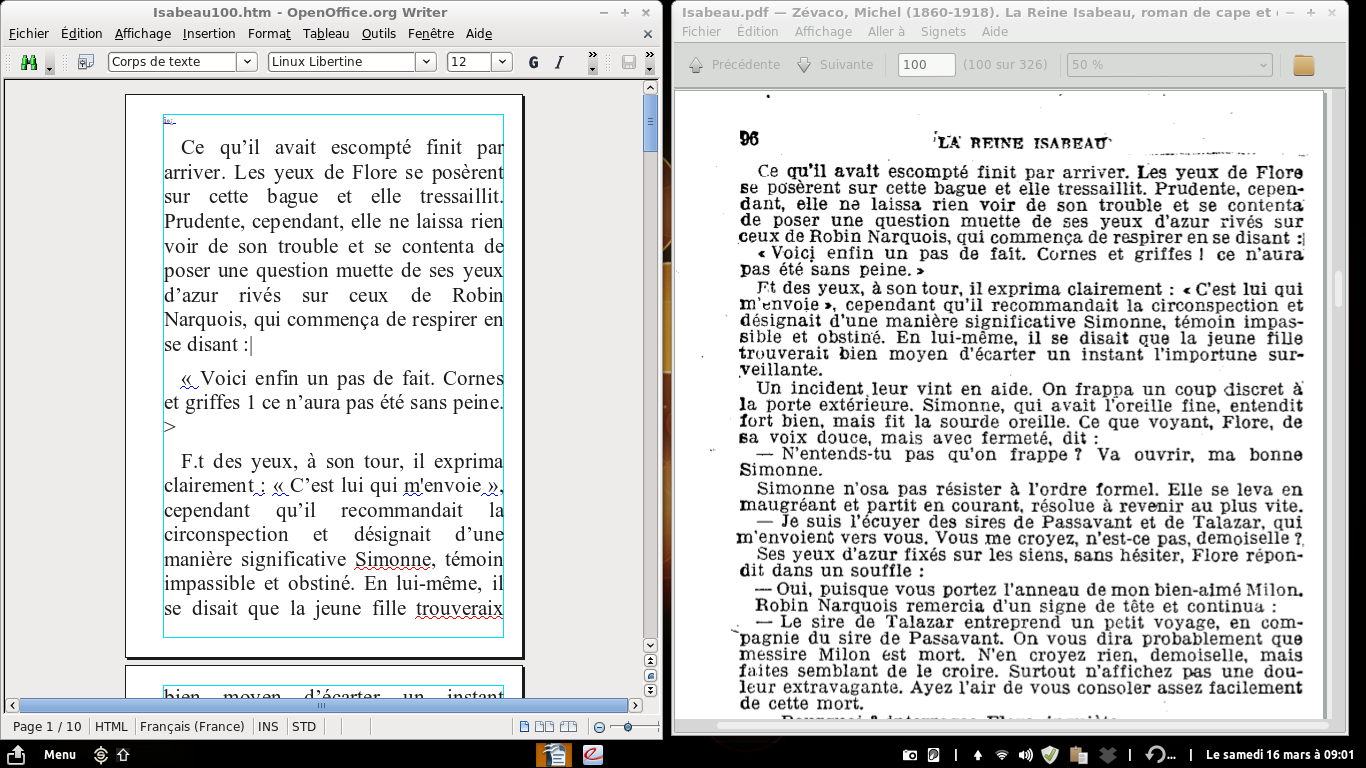The height and width of the screenshot is (768, 1366).
Task: Switch to PDF viewer via red taskbar icon
Action: tap(593, 755)
